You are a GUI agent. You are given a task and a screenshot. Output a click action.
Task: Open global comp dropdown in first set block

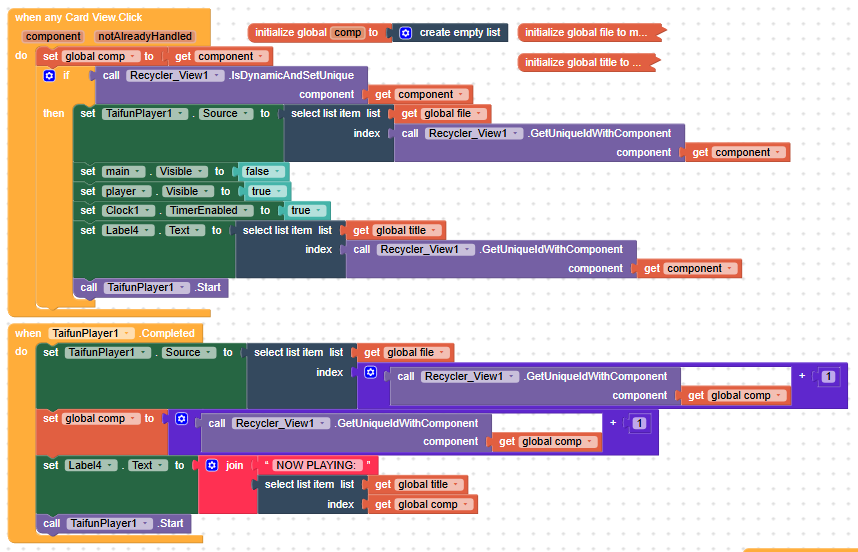point(100,56)
